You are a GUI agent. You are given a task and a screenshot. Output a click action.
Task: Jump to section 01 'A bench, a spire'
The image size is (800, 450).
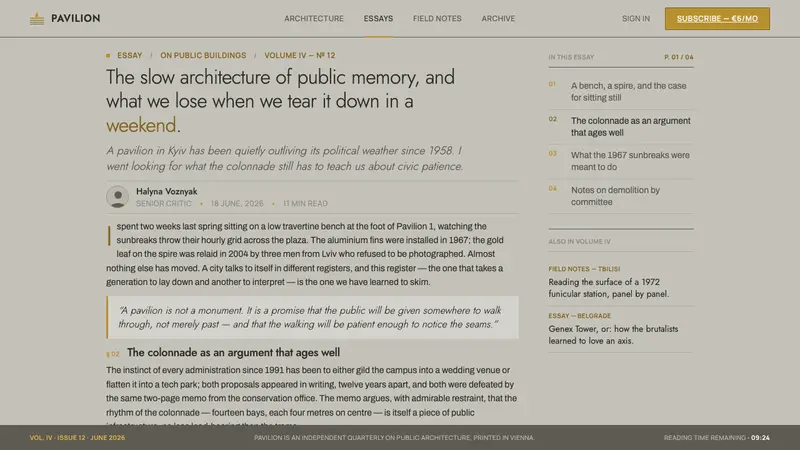click(x=621, y=92)
